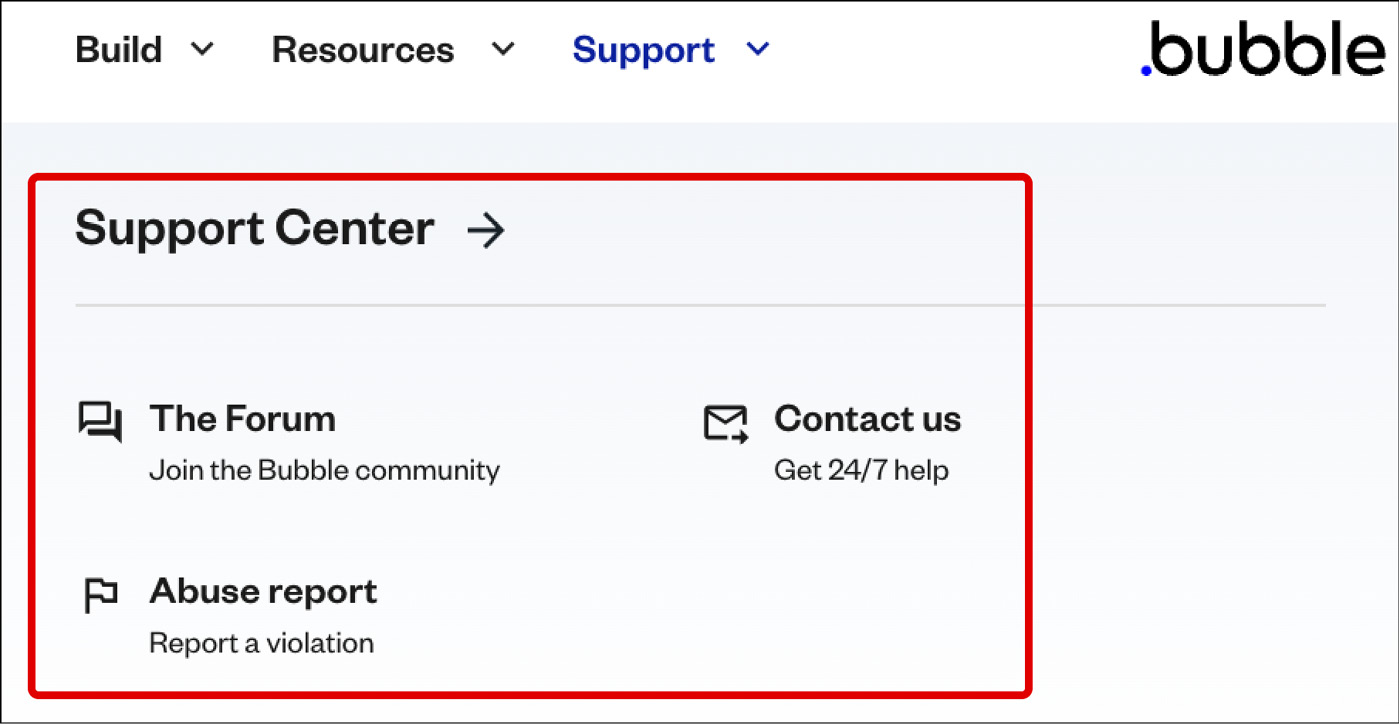Expand the Resources dropdown chevron
1399x724 pixels.
coord(504,48)
